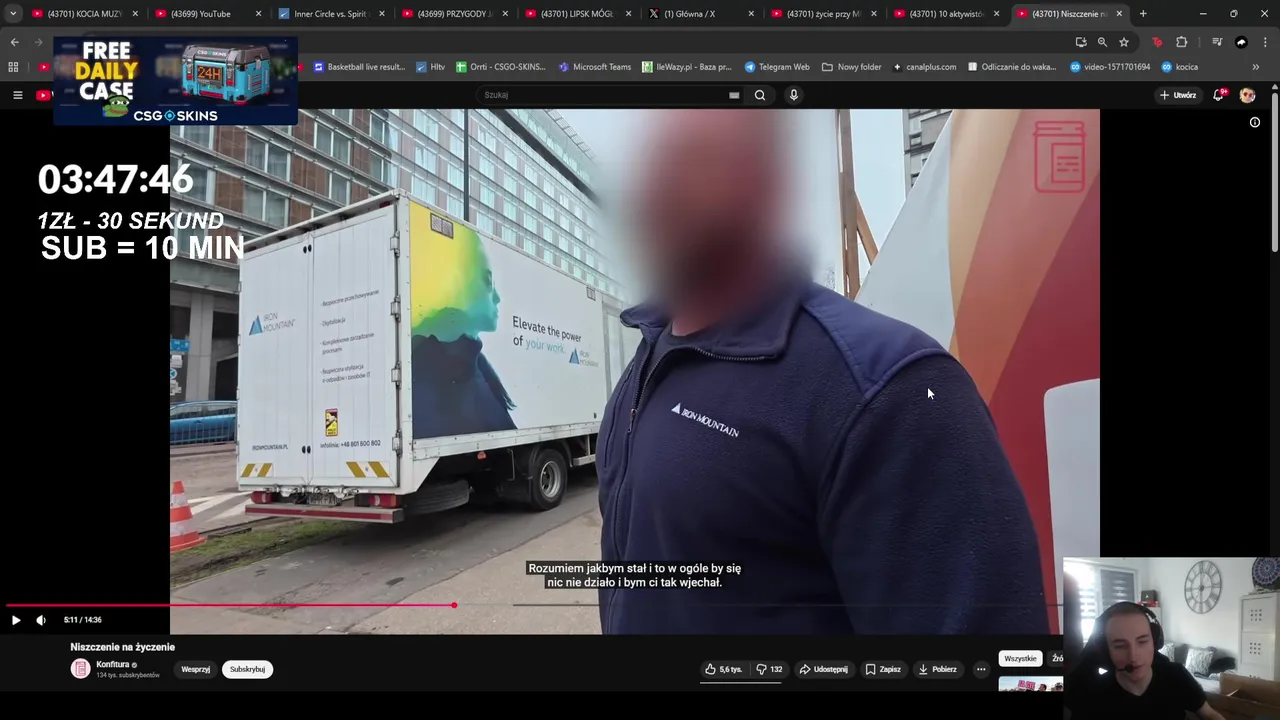Open browser zoom magnifier icon
This screenshot has width=1280, height=720.
coord(1102,42)
